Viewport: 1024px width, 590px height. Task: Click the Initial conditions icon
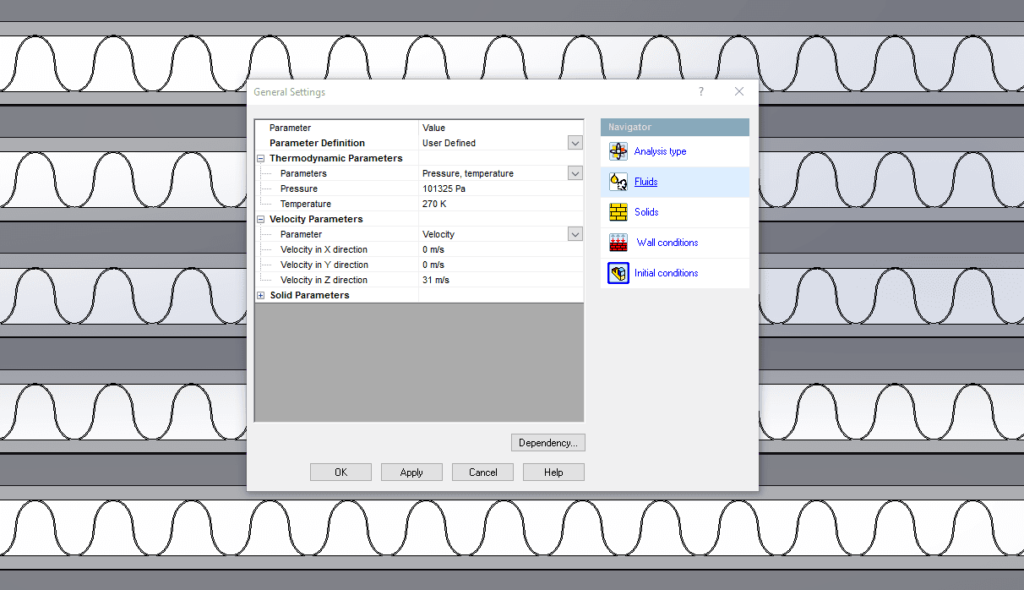click(618, 273)
